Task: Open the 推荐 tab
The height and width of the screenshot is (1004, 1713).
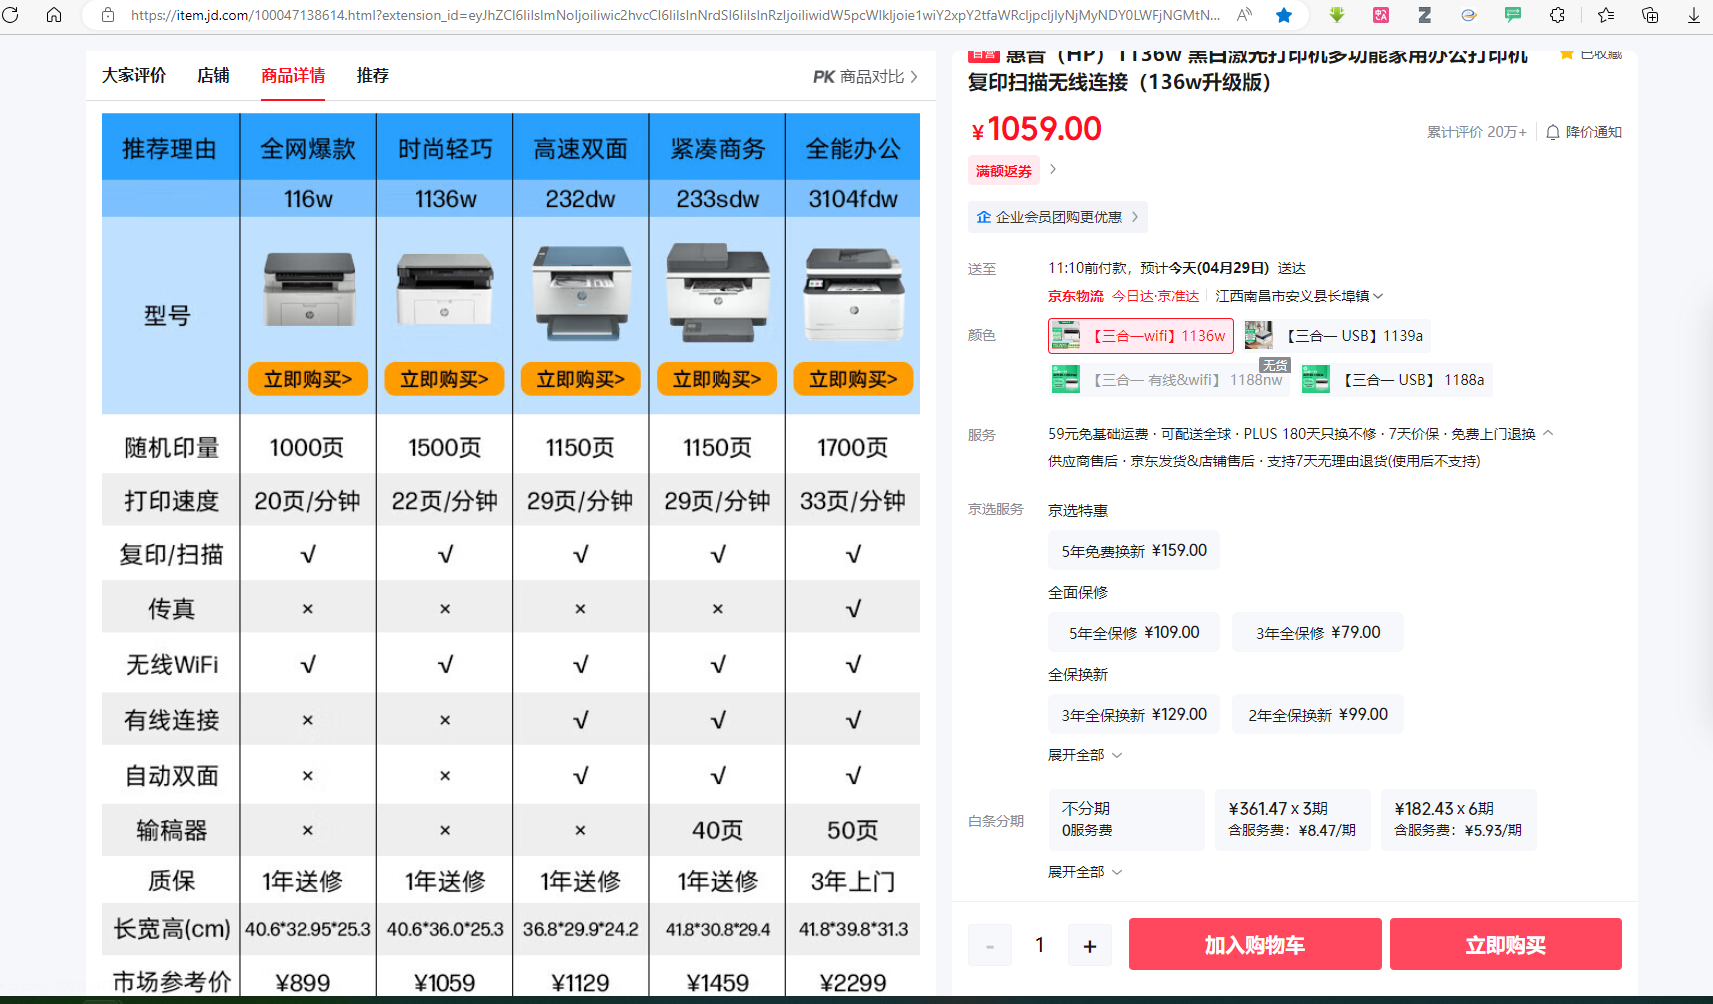Action: pos(373,76)
